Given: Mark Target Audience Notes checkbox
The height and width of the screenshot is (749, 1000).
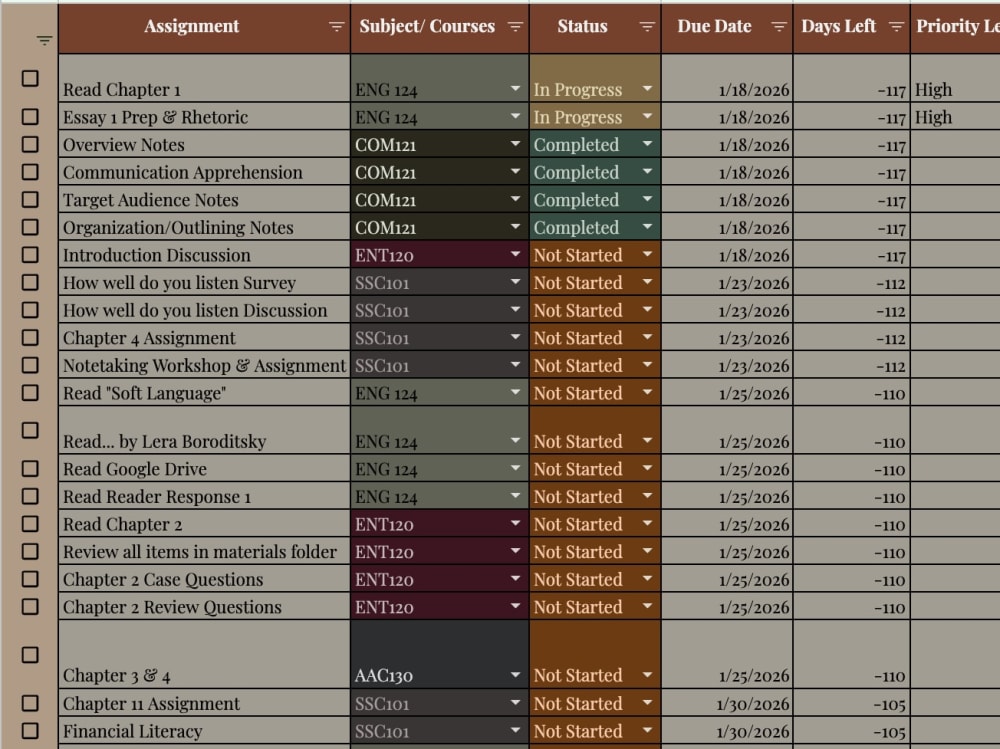Looking at the screenshot, I should (30, 200).
